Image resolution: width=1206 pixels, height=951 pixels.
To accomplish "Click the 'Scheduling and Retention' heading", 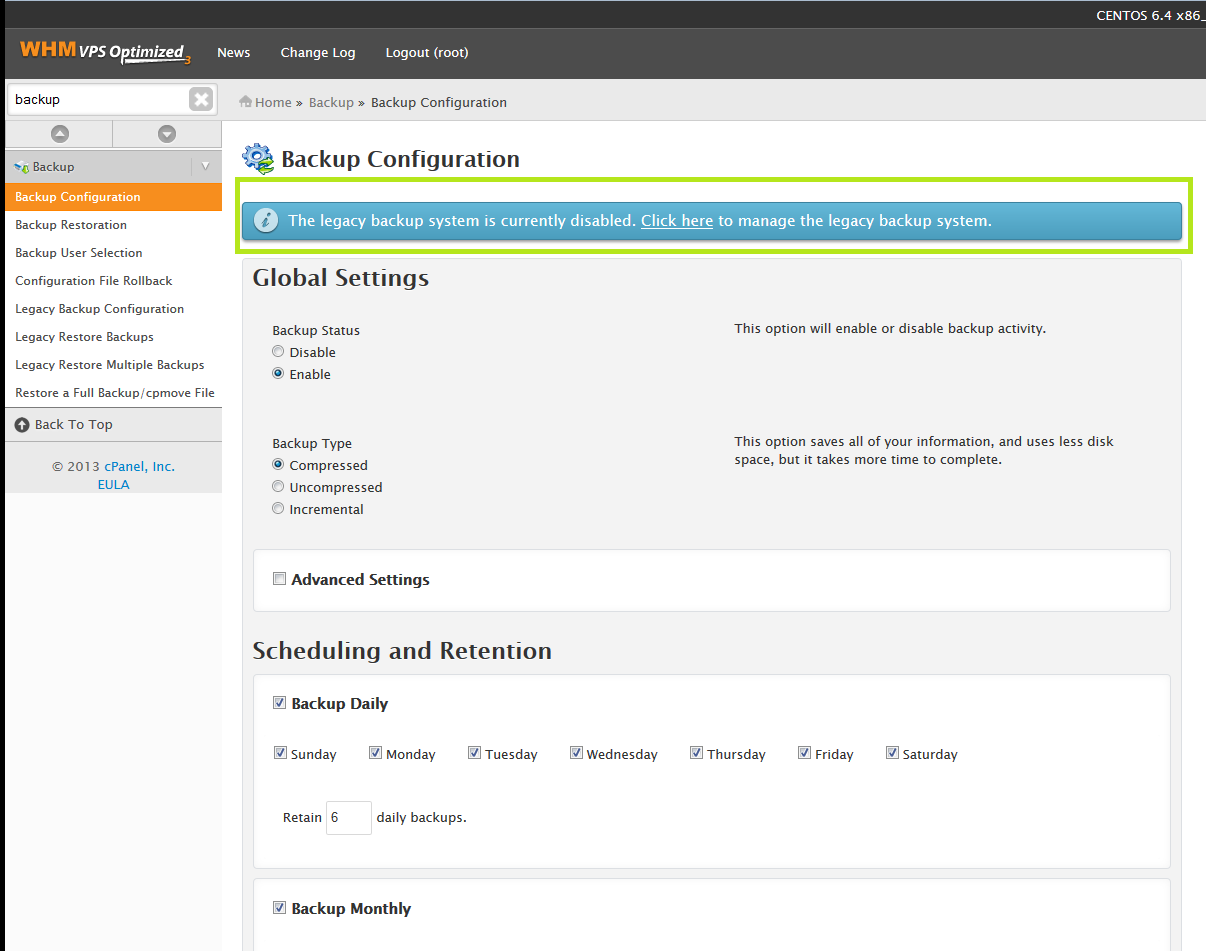I will (x=402, y=651).
